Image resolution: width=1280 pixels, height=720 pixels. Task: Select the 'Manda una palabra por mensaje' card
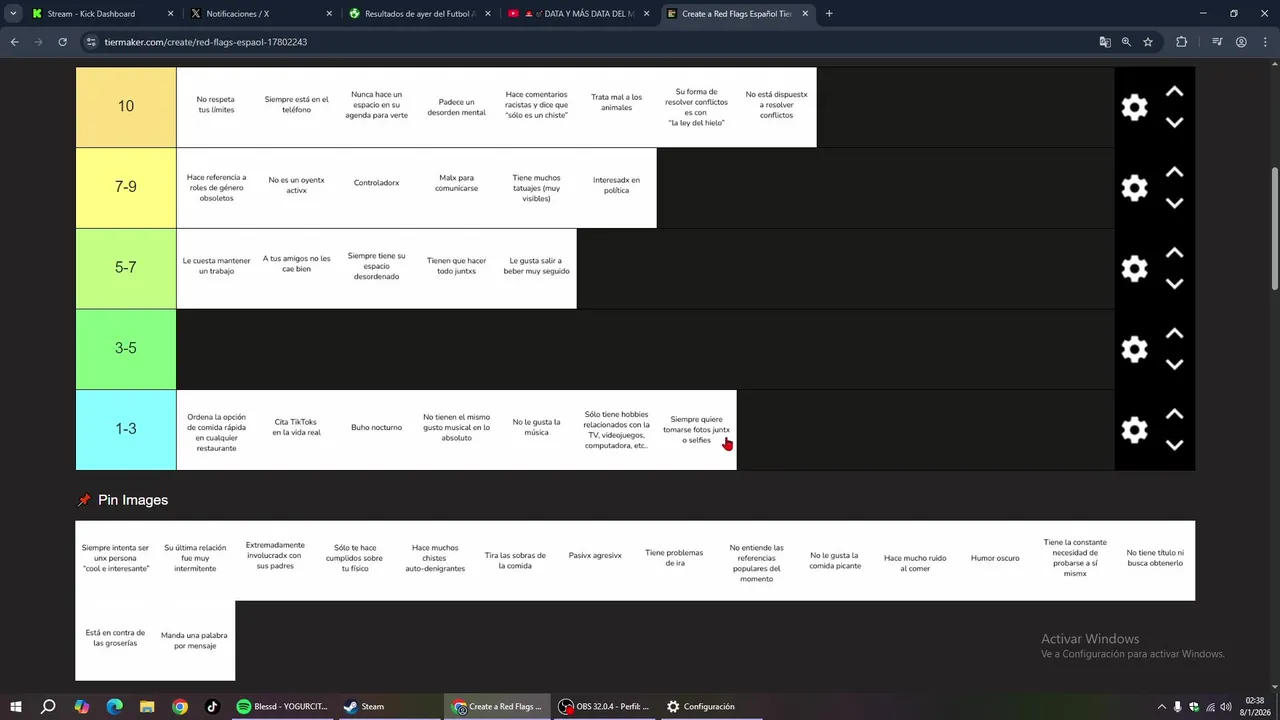coord(195,640)
